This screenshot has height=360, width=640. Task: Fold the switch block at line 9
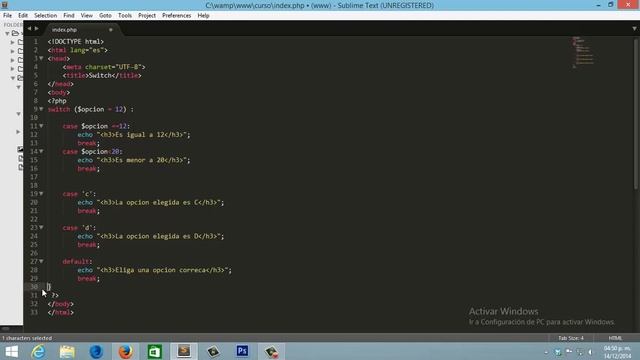(x=41, y=109)
